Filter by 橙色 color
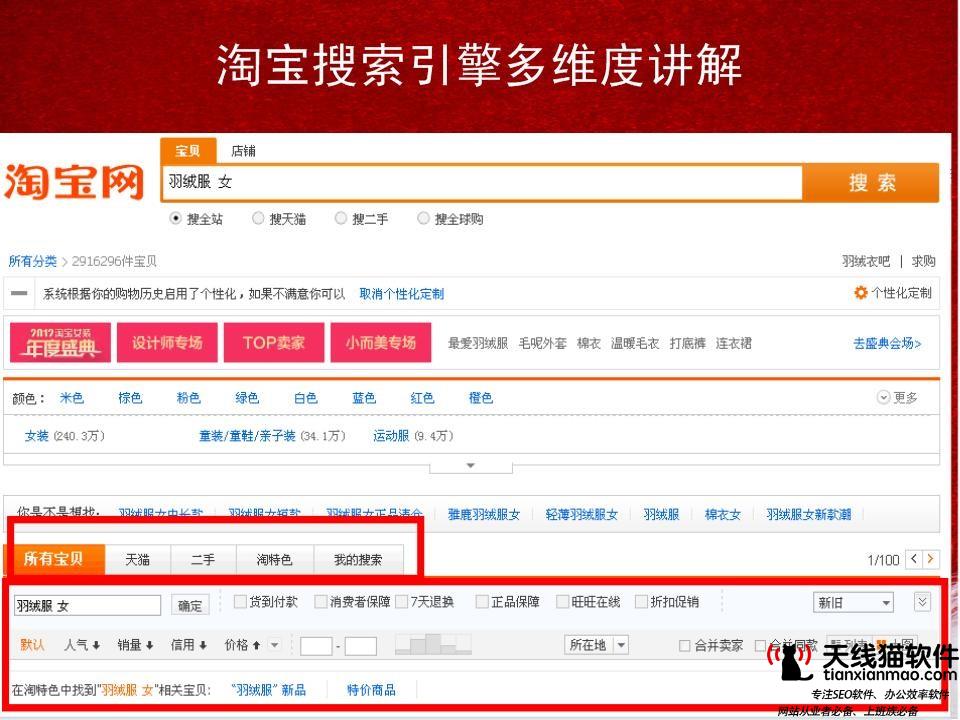This screenshot has height=720, width=960. click(481, 398)
